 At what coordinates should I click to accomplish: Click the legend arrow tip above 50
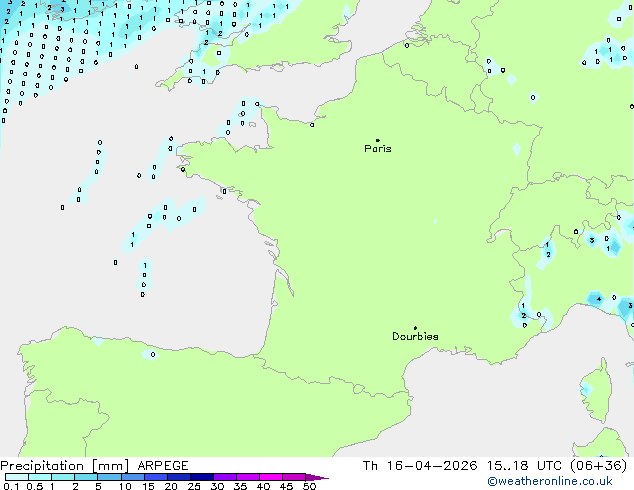coord(317,477)
